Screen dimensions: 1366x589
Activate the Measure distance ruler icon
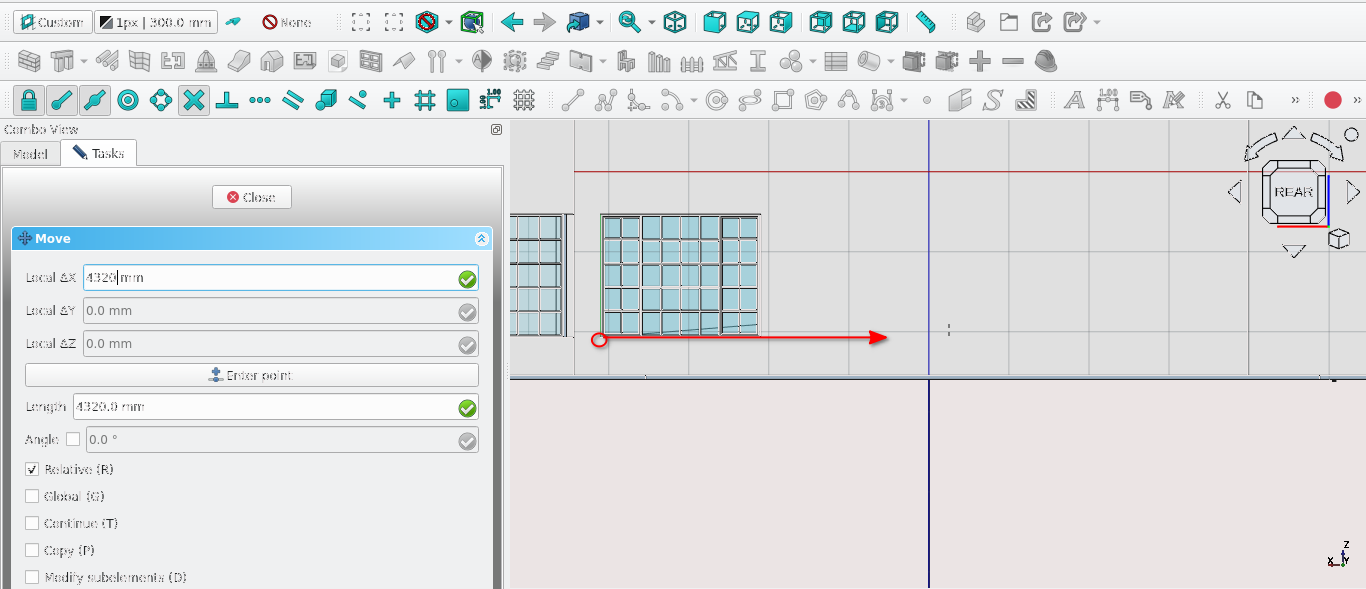point(926,22)
